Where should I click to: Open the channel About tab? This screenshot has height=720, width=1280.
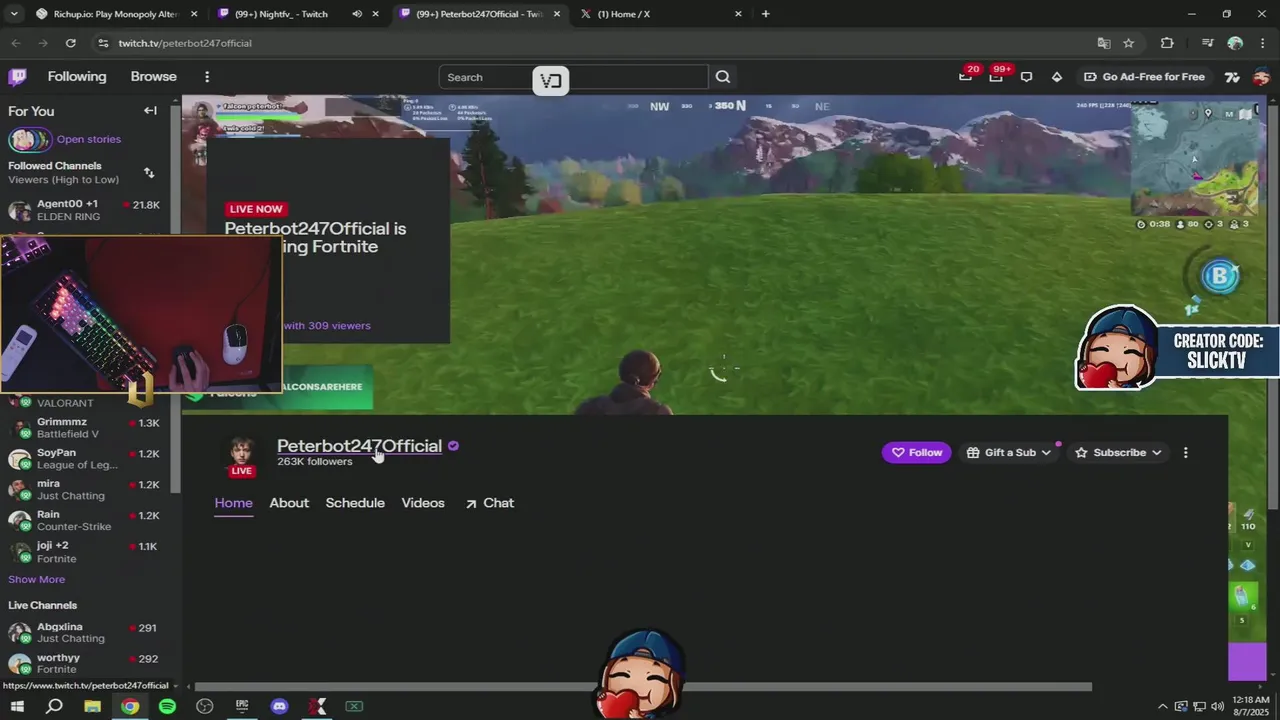coord(289,503)
